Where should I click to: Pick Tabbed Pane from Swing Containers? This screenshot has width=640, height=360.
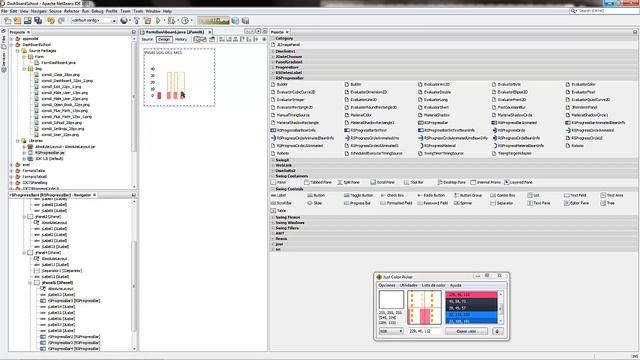tap(318, 182)
